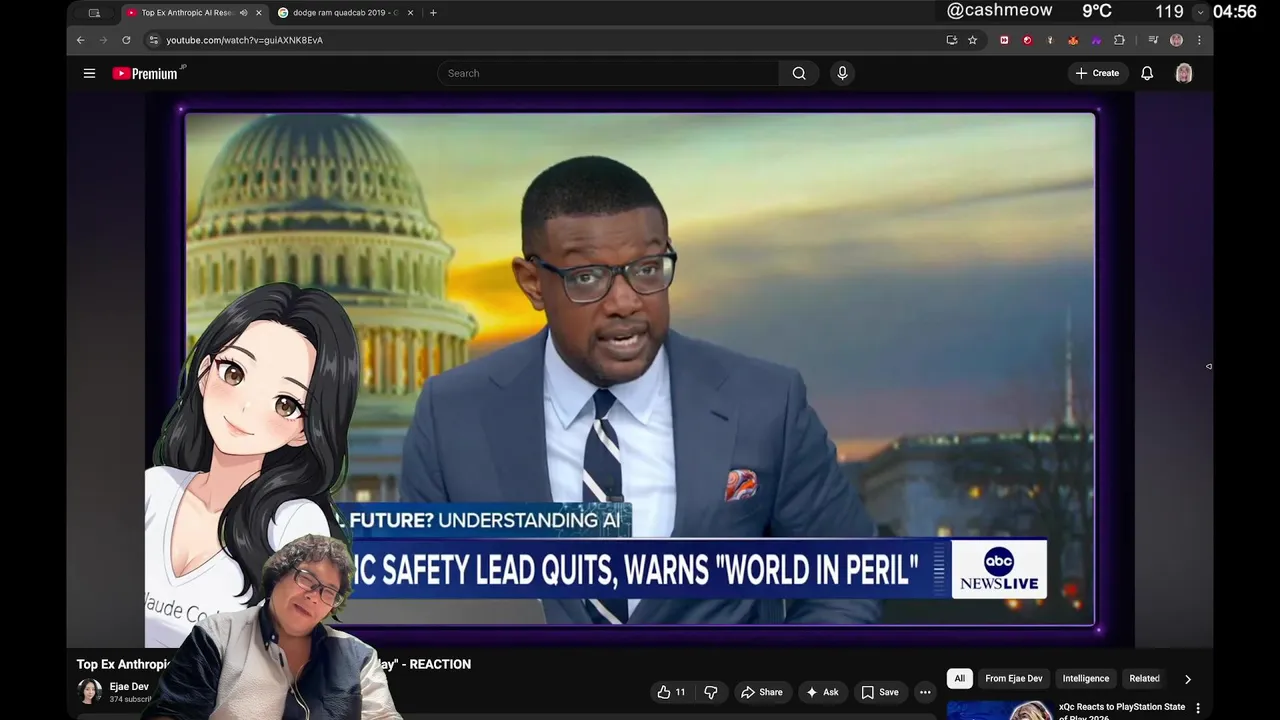Dislike the video with thumbs-down

coord(711,692)
